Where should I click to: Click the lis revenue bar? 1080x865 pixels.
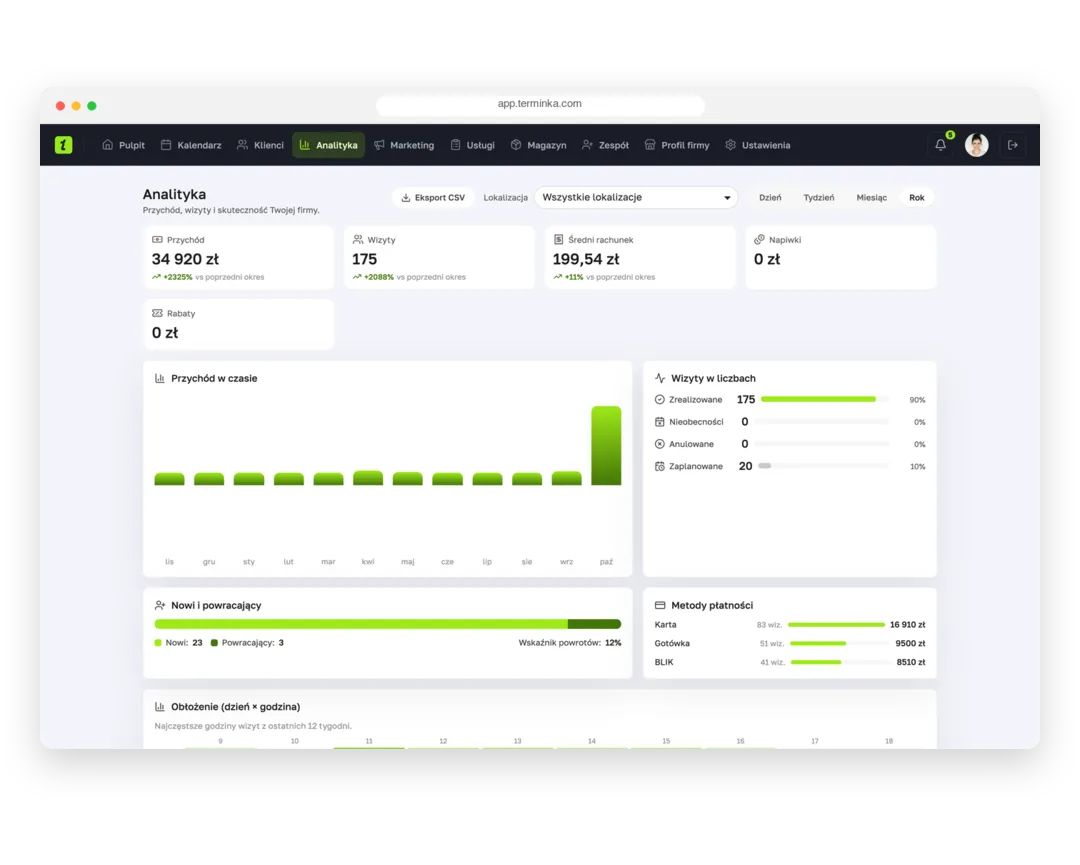pyautogui.click(x=169, y=479)
